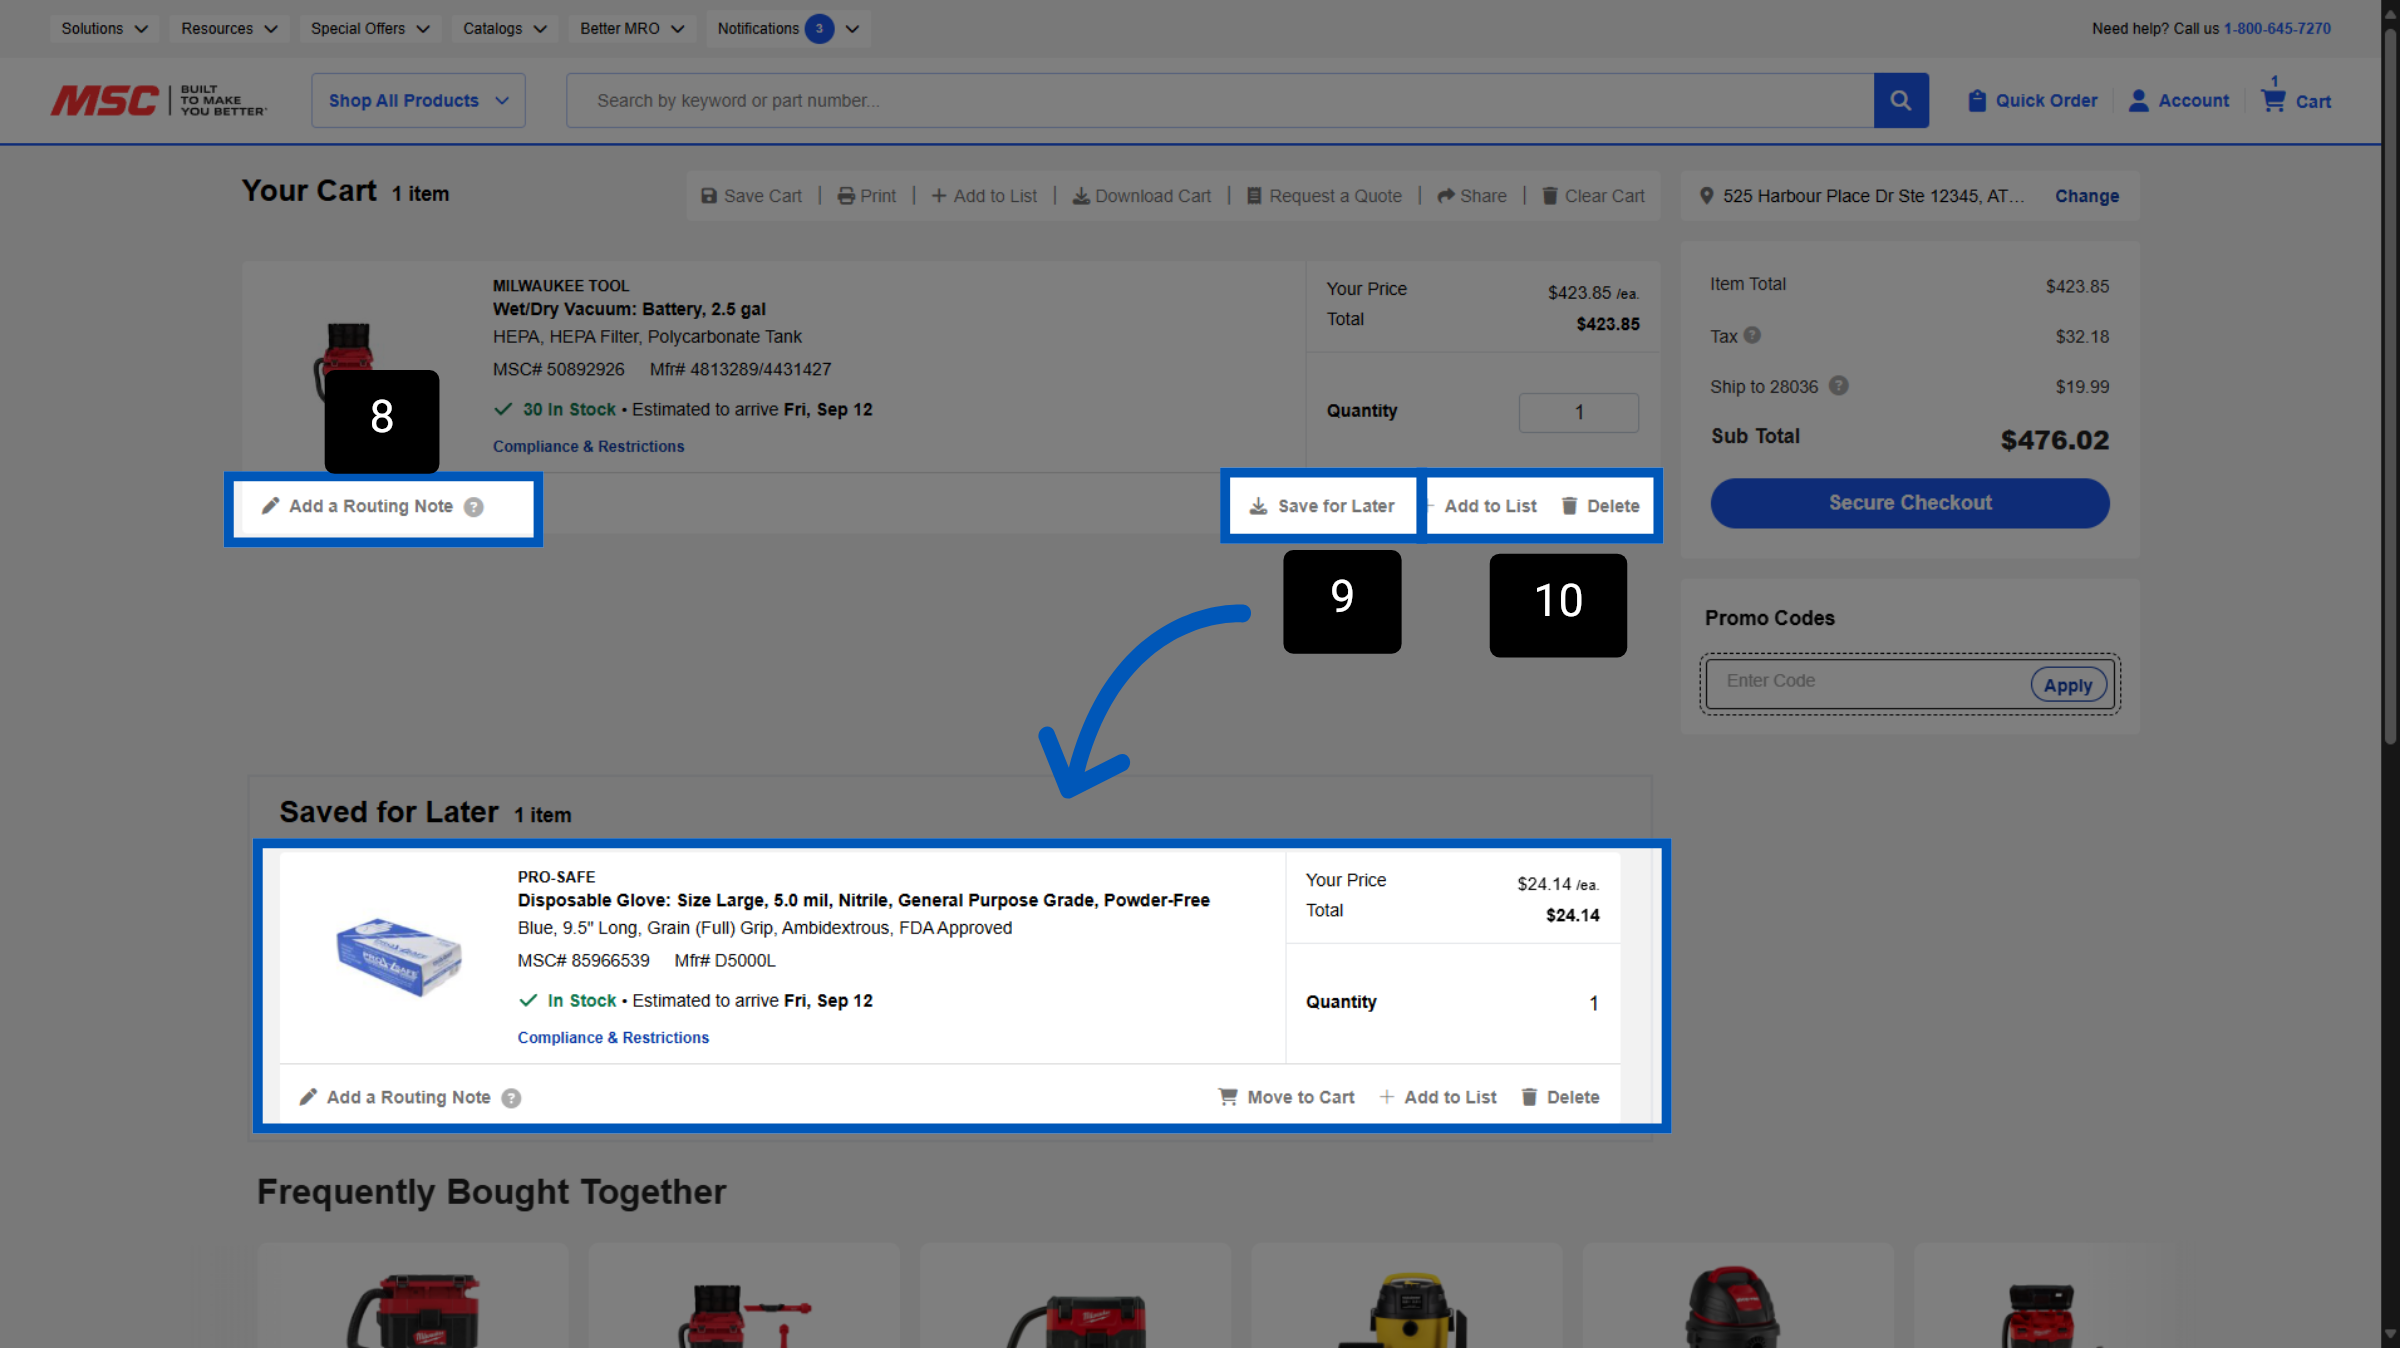Image resolution: width=2400 pixels, height=1348 pixels.
Task: Click the Tax help question icon
Action: coord(1752,335)
